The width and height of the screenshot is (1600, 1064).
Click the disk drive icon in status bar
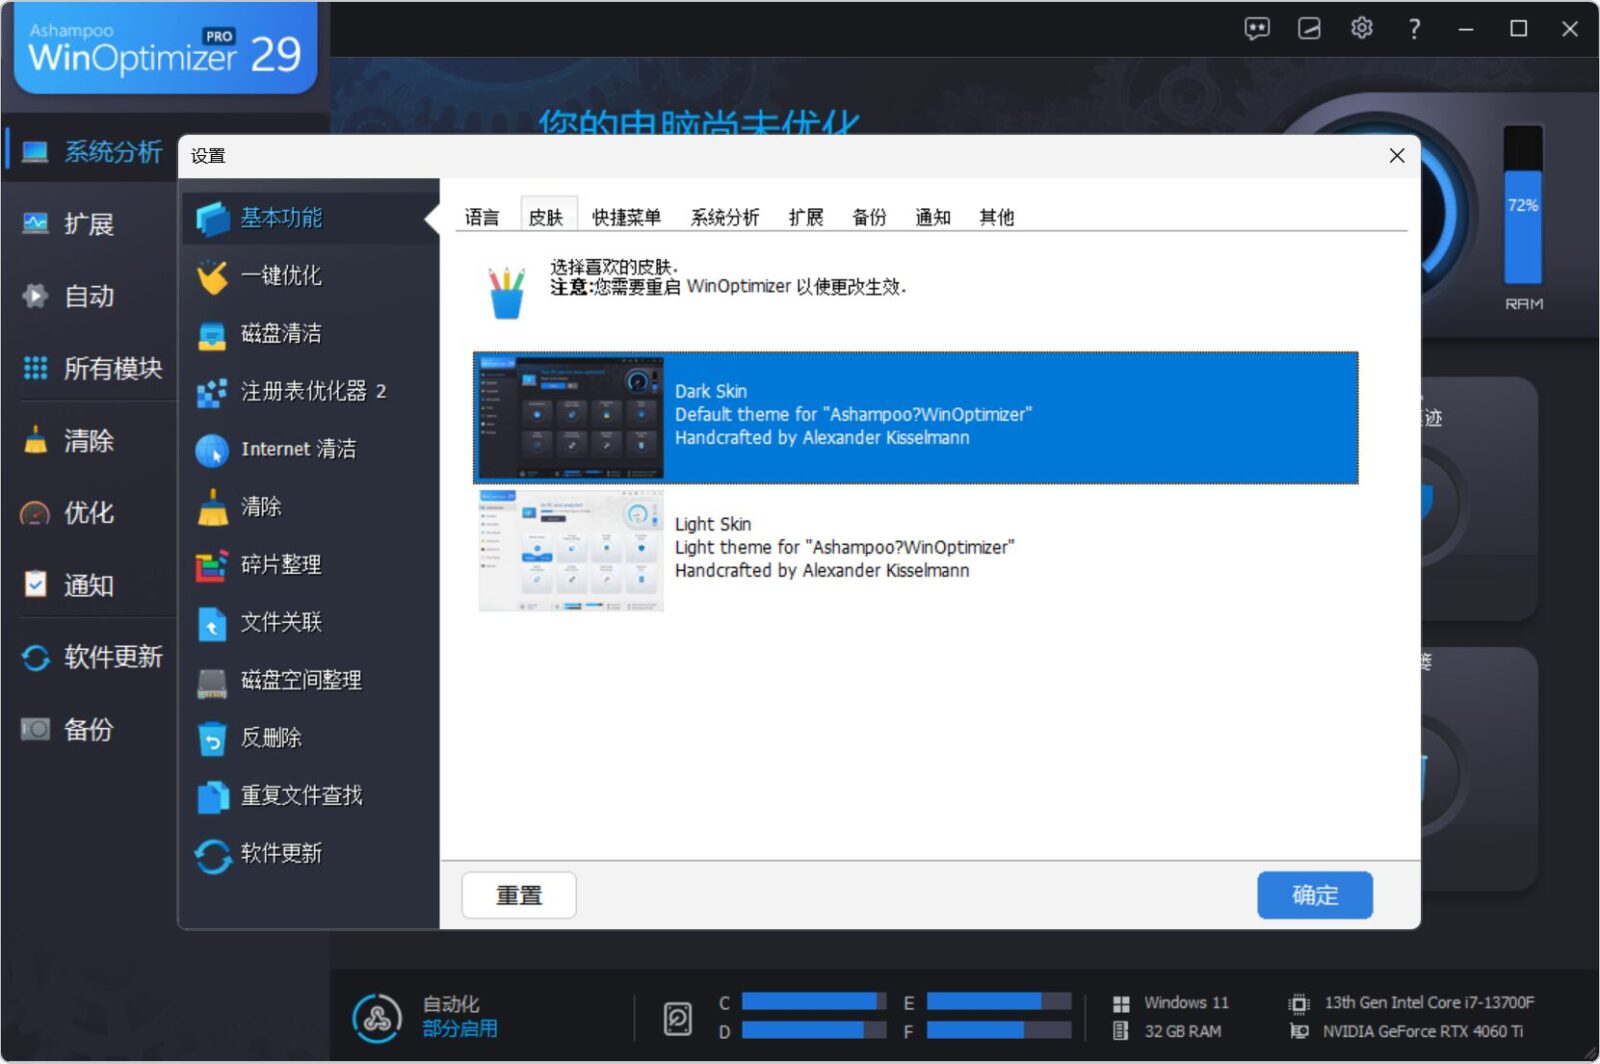click(678, 1018)
